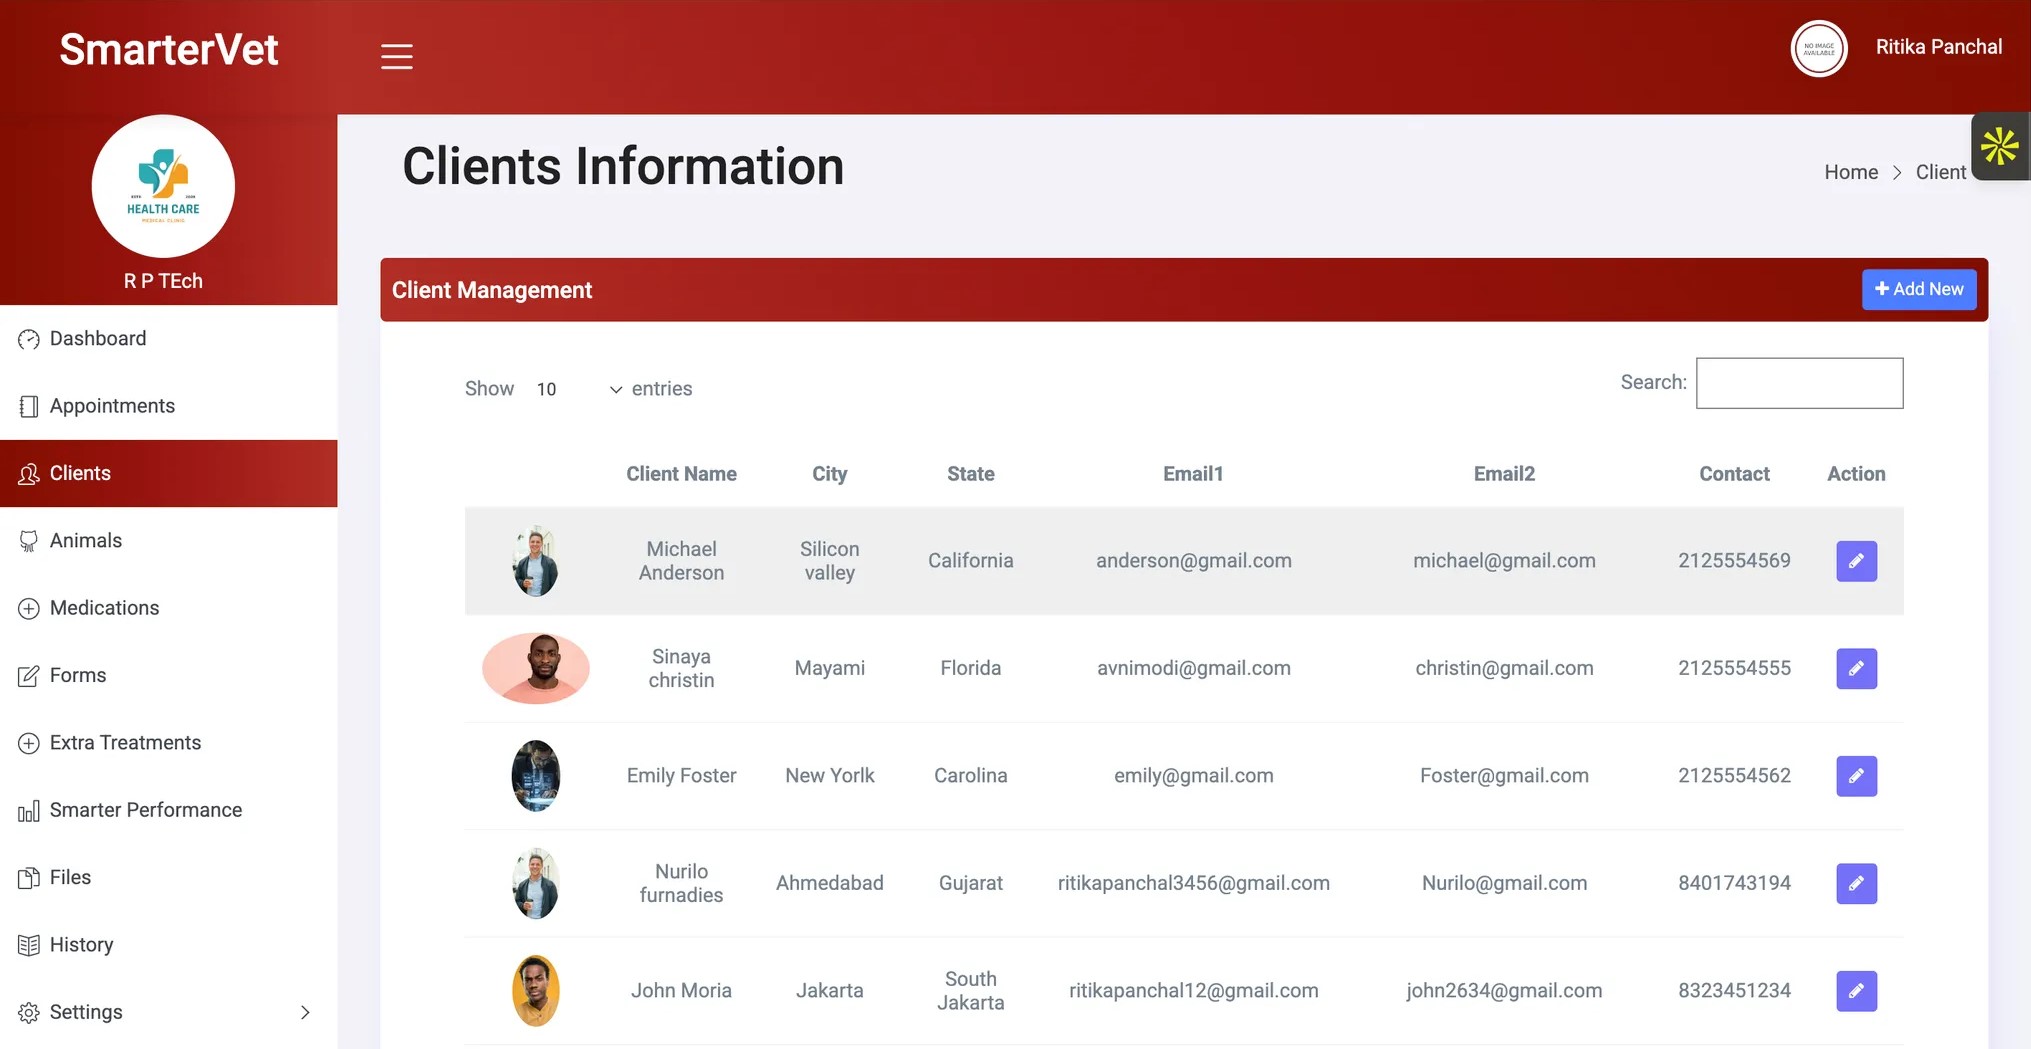Edit the Sinaya christin client row
The width and height of the screenshot is (2031, 1049).
tap(1856, 669)
